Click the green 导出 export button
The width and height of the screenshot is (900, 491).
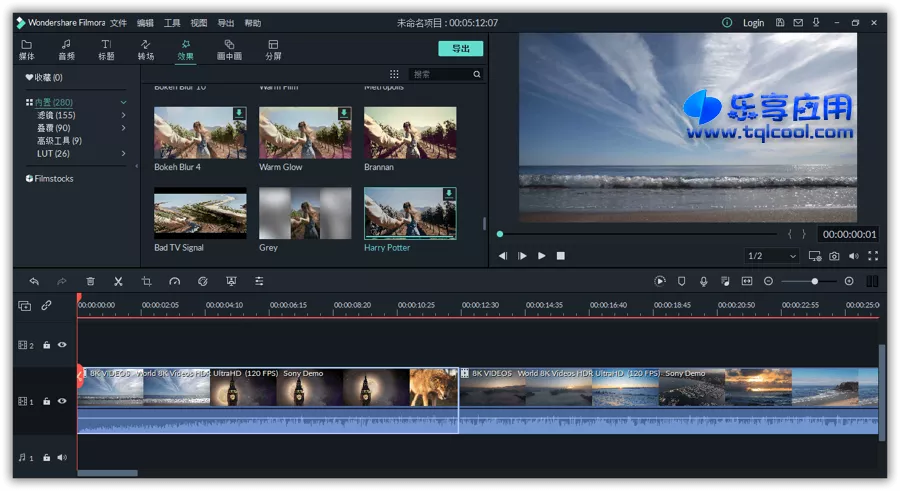pyautogui.click(x=460, y=48)
